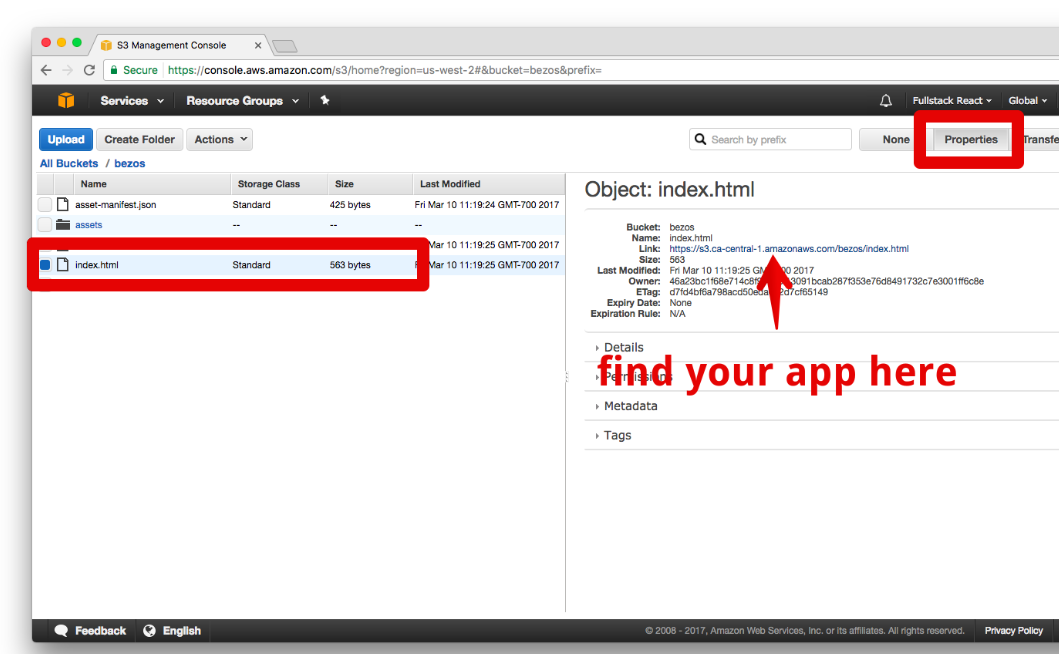Select the asset-manifest.json file name
The image size is (1059, 654).
(115, 205)
